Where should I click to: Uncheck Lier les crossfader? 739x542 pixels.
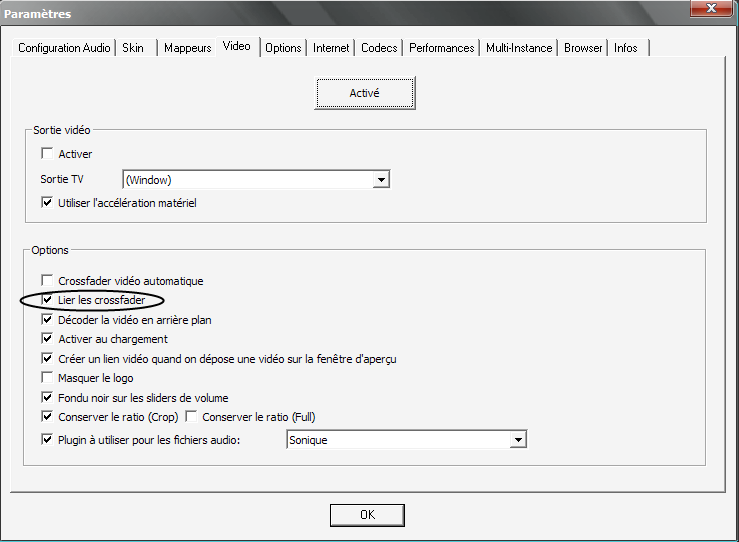pyautogui.click(x=47, y=300)
